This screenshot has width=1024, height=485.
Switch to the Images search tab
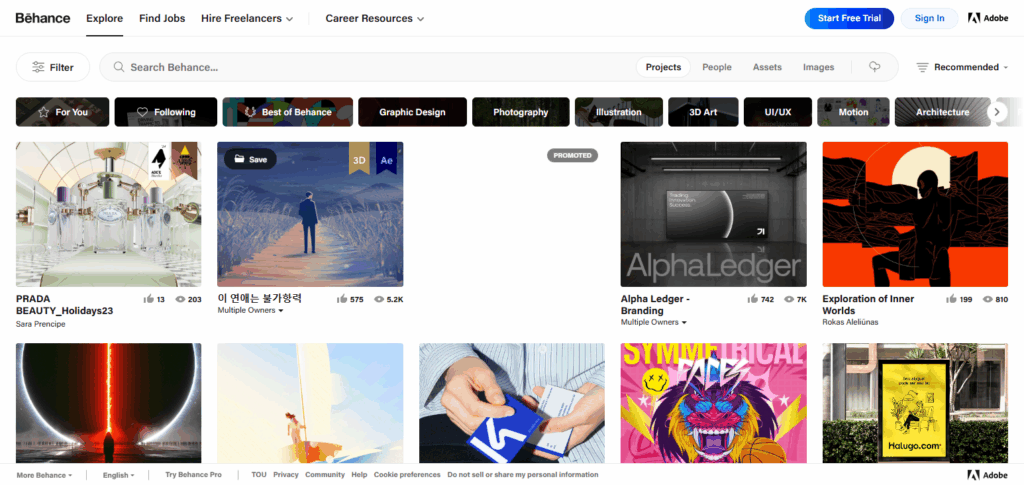coord(818,67)
